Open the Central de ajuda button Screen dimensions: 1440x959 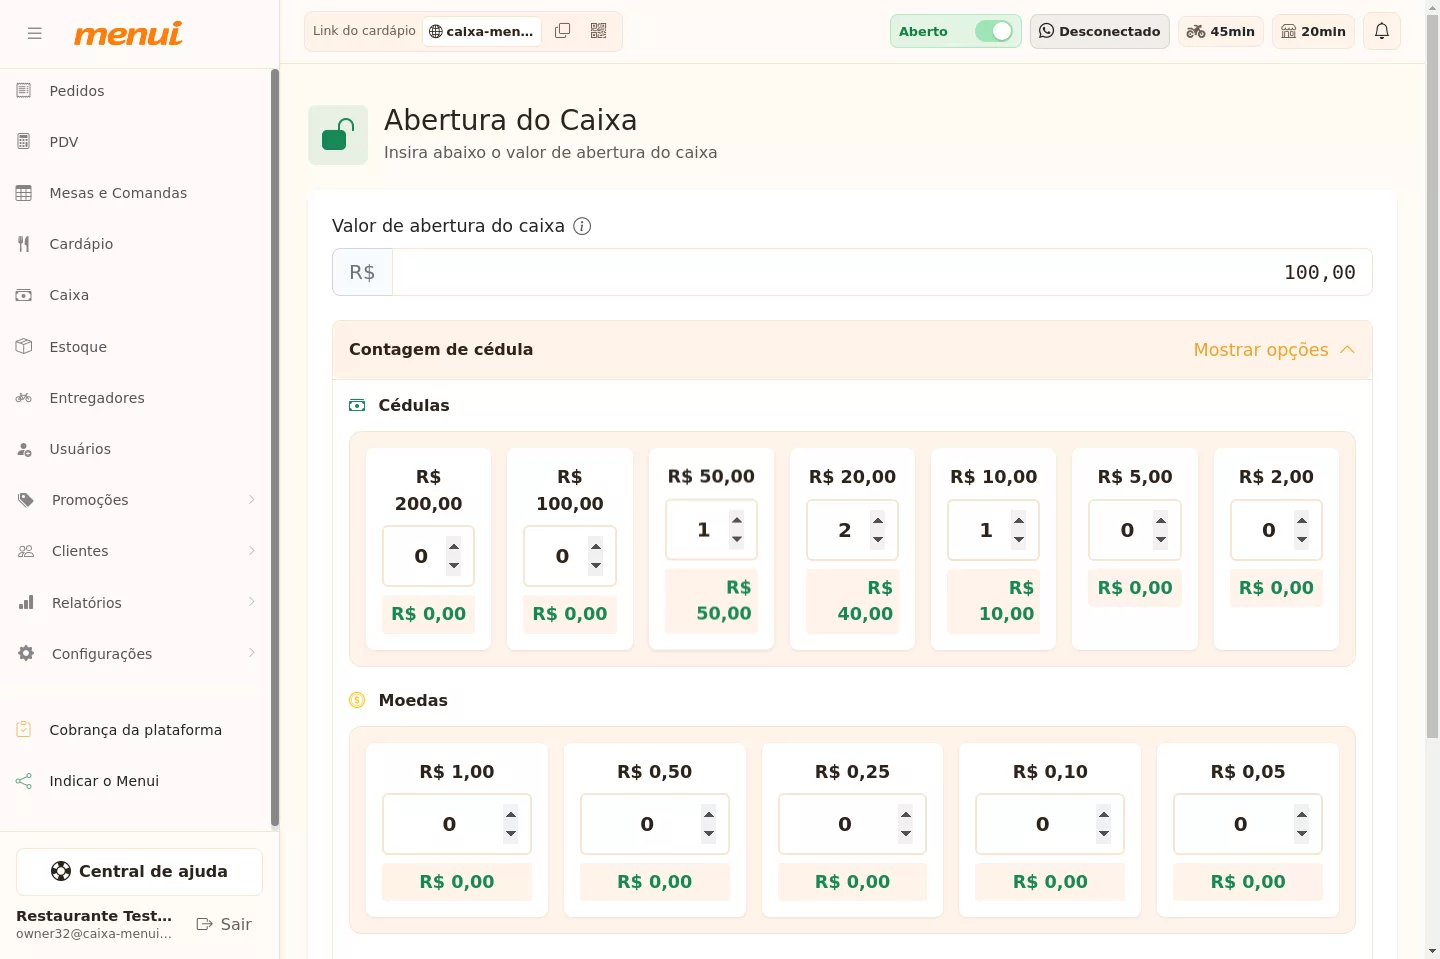(x=139, y=872)
